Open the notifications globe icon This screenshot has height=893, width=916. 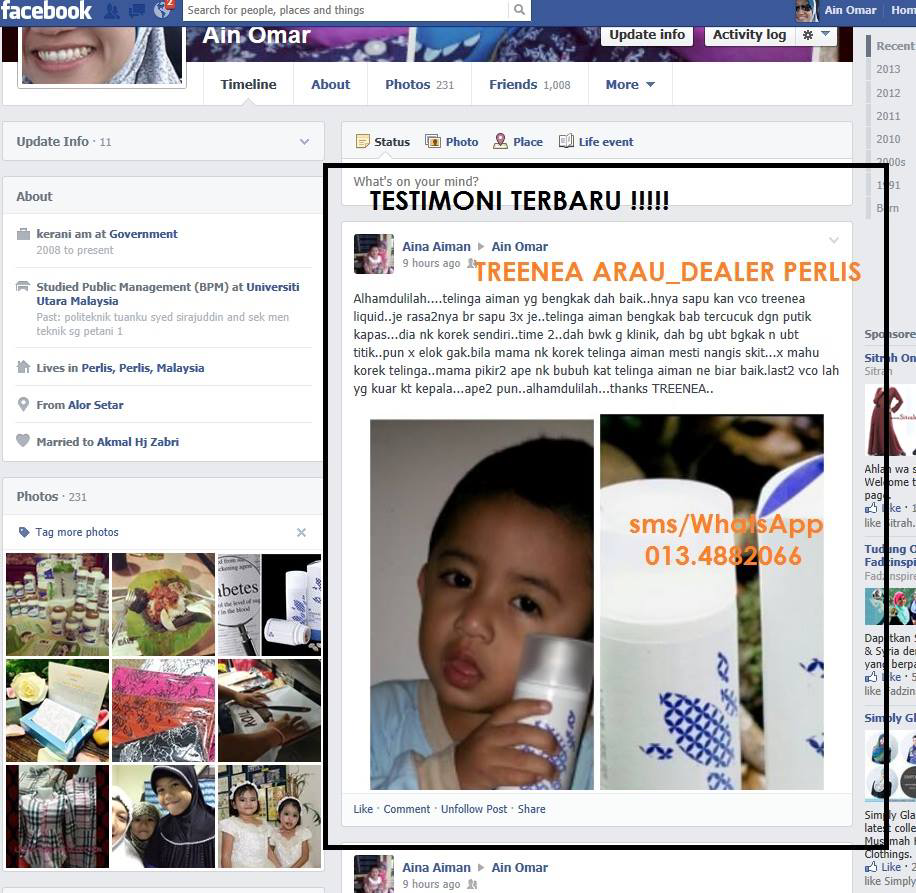coord(163,10)
